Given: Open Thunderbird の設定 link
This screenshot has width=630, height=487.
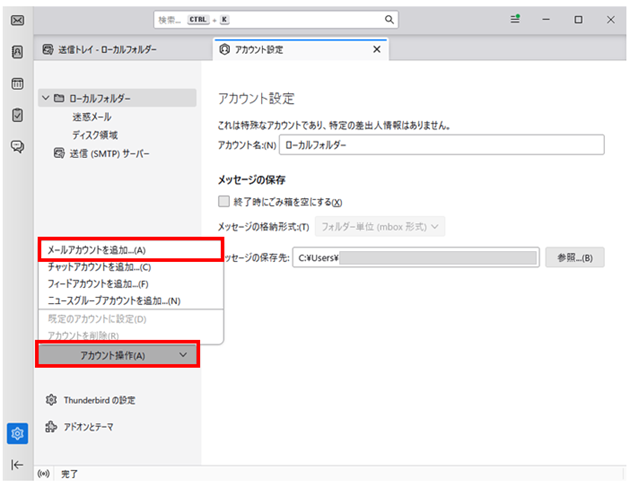Looking at the screenshot, I should (x=98, y=400).
